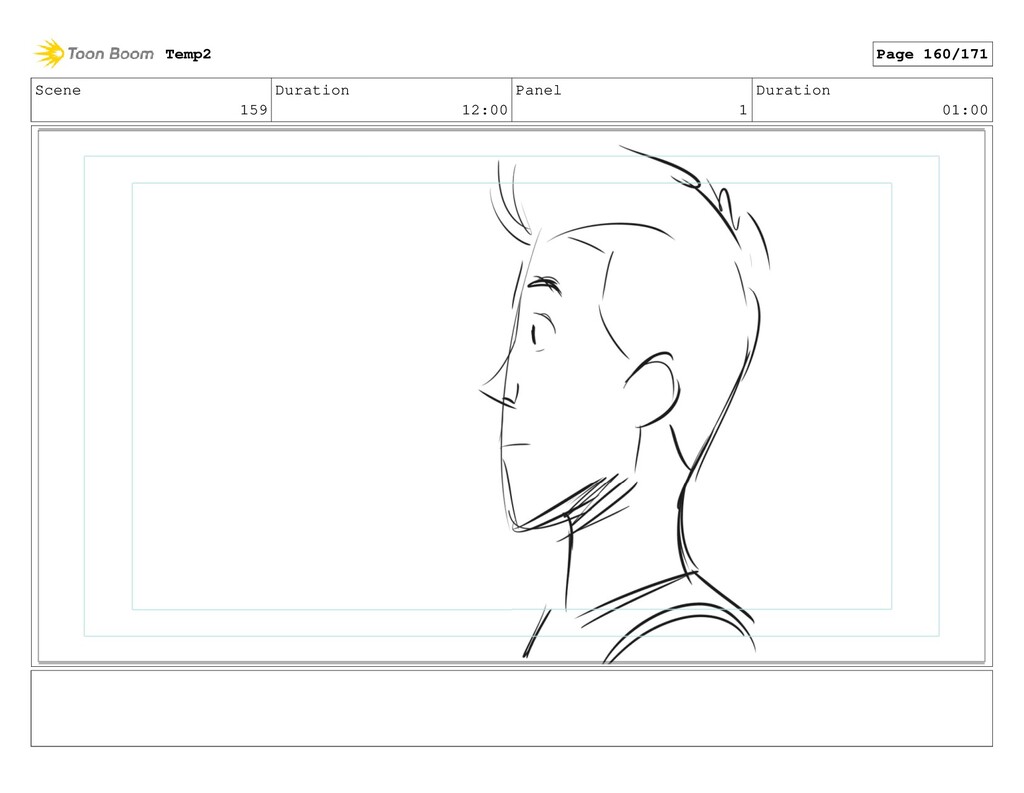Select the Scene label
This screenshot has width=1024, height=793.
58,90
